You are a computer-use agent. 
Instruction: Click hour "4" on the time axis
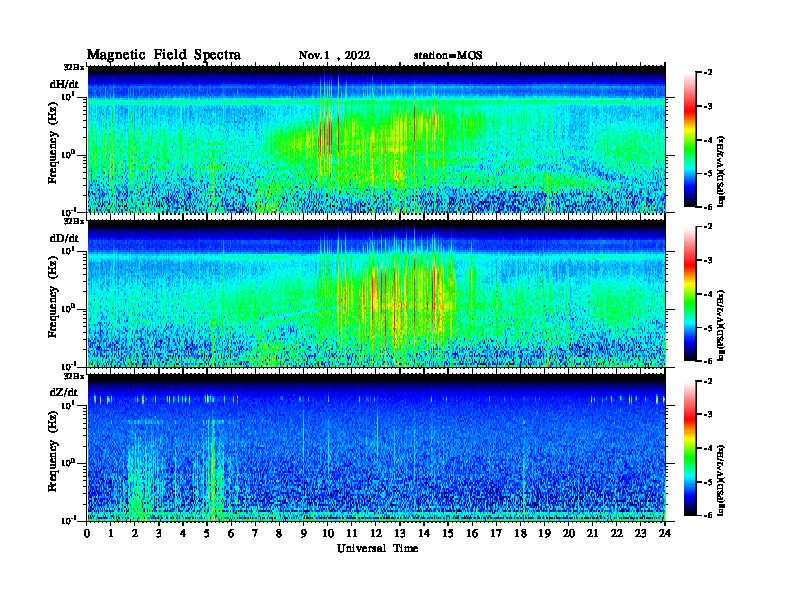pyautogui.click(x=183, y=533)
